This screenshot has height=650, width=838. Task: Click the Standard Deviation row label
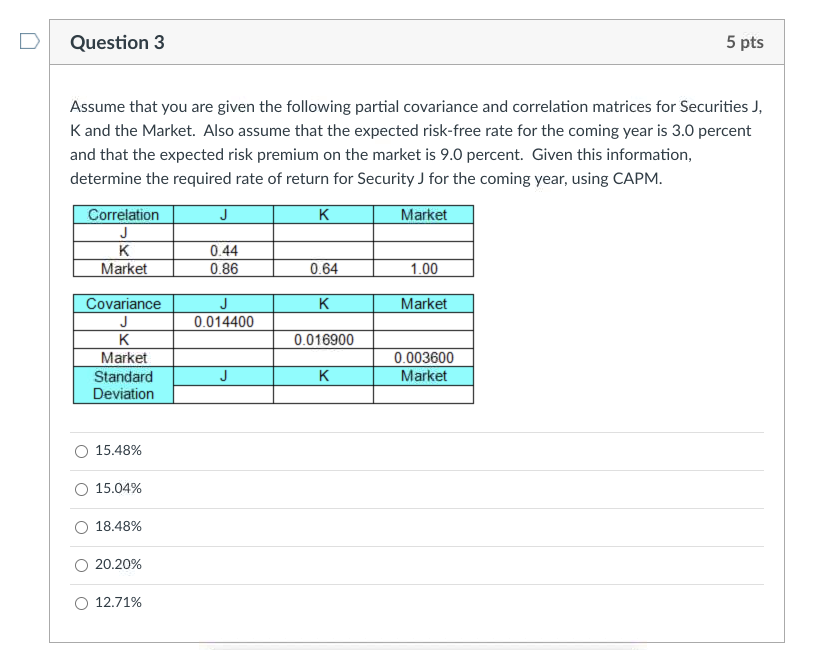pyautogui.click(x=121, y=384)
